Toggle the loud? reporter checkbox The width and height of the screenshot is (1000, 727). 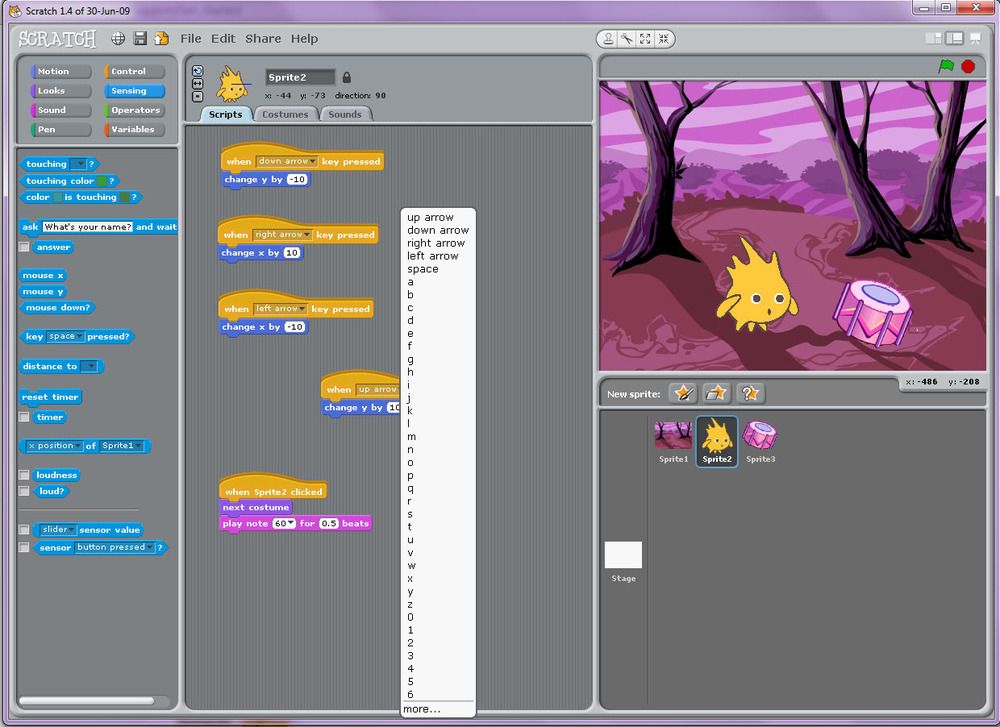[24, 491]
